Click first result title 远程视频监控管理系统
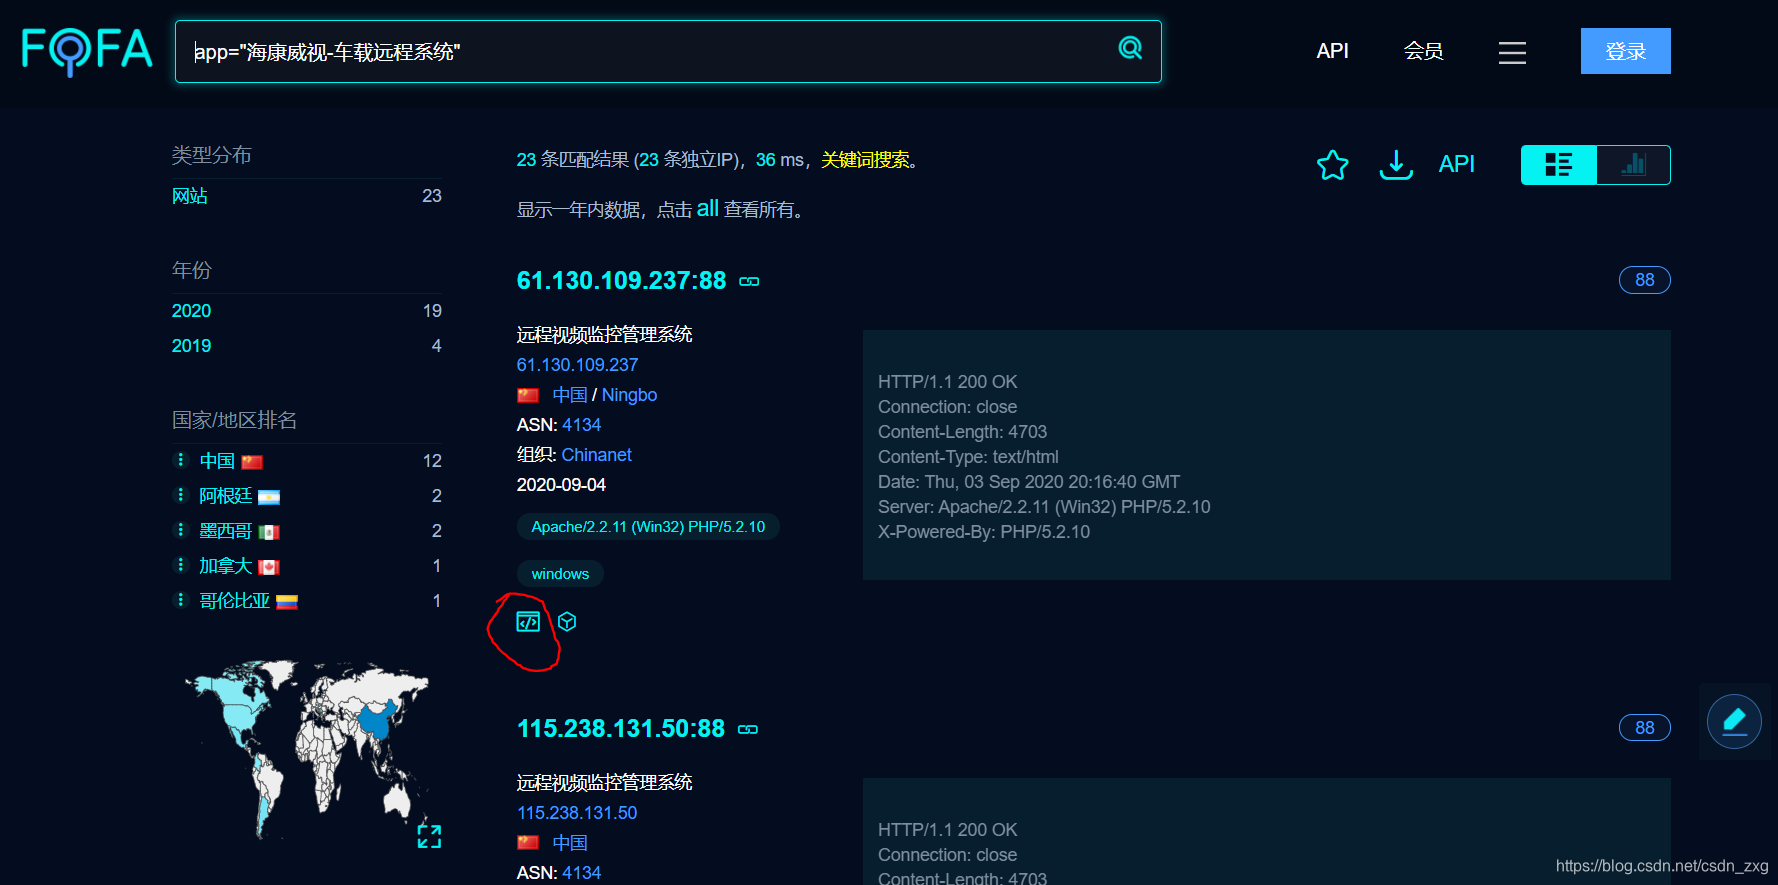Viewport: 1778px width, 885px height. [x=604, y=335]
